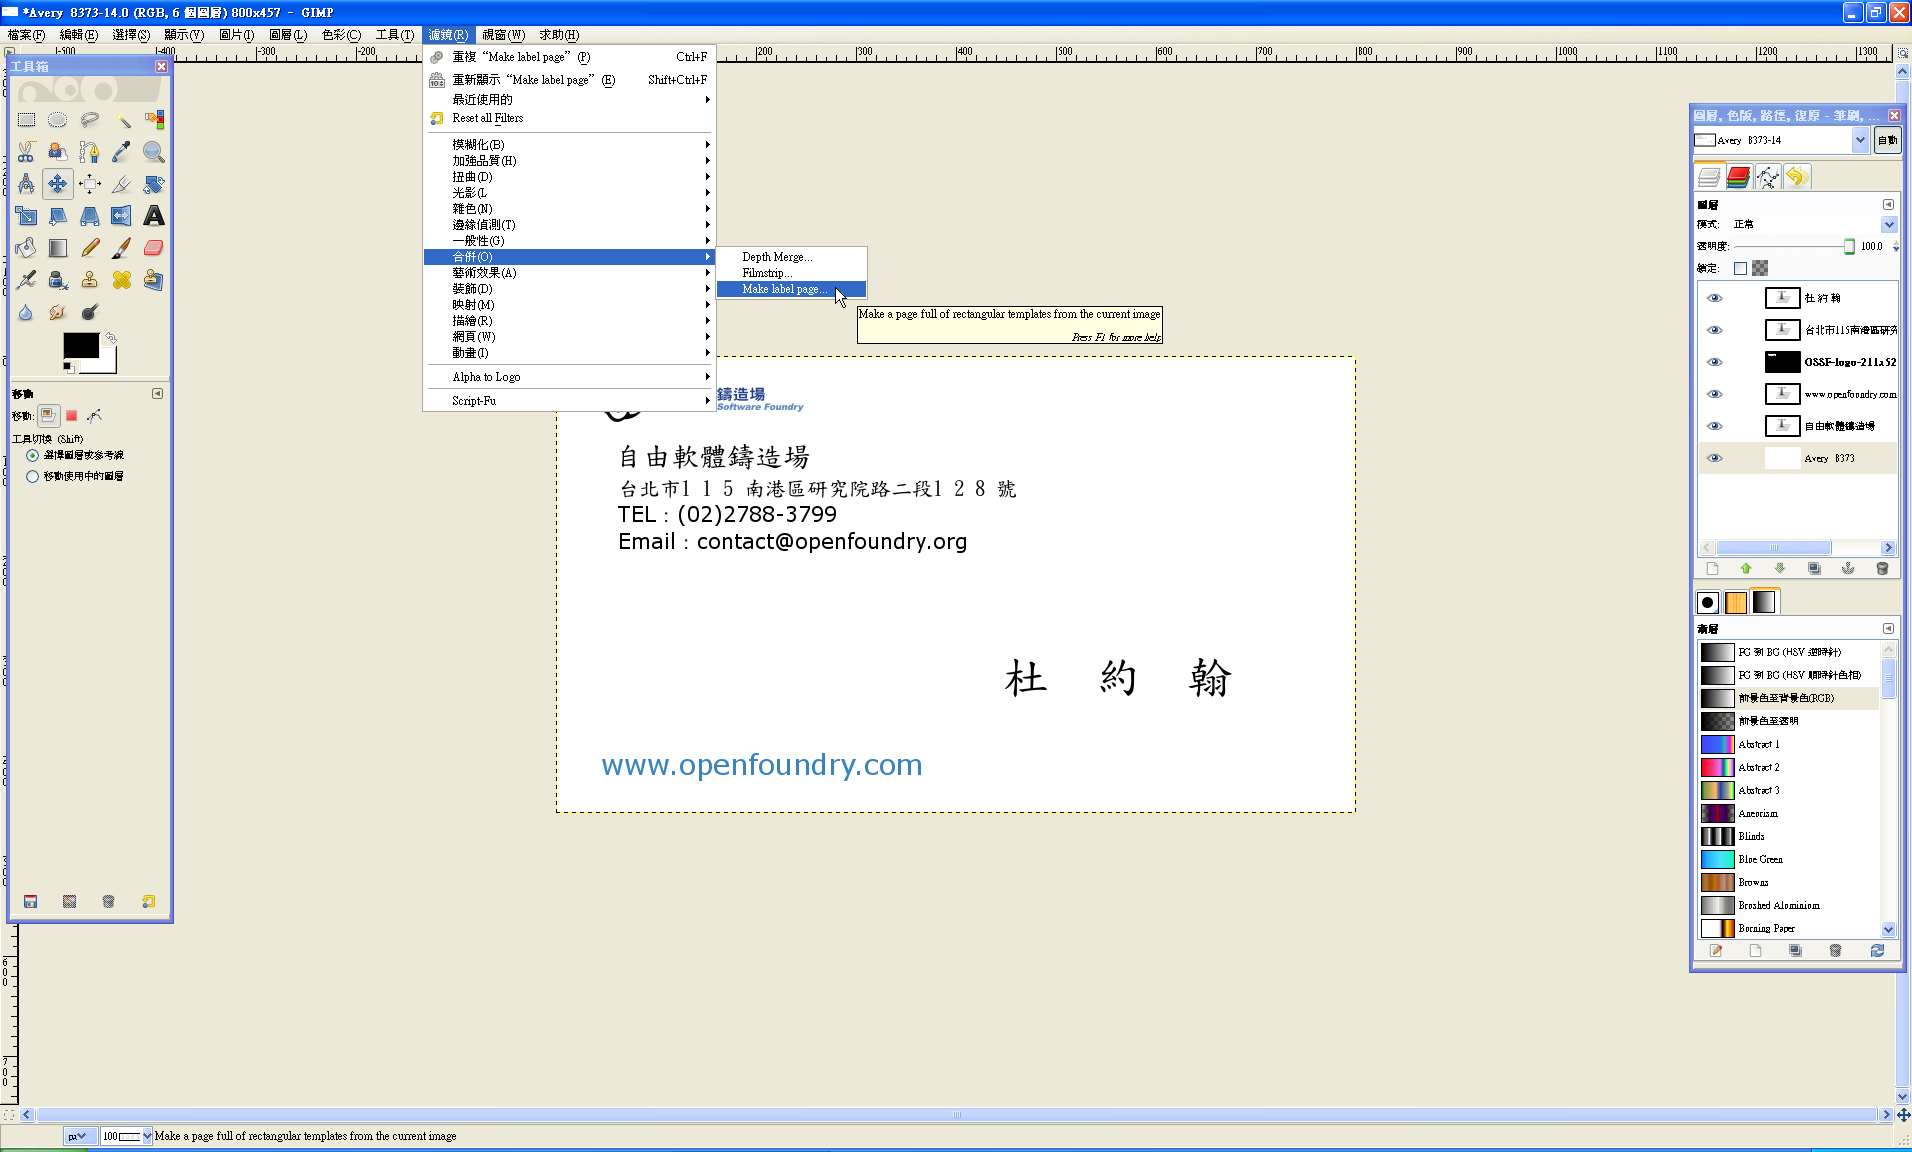Click the anchor layer icon
This screenshot has width=1912, height=1152.
click(x=1848, y=569)
